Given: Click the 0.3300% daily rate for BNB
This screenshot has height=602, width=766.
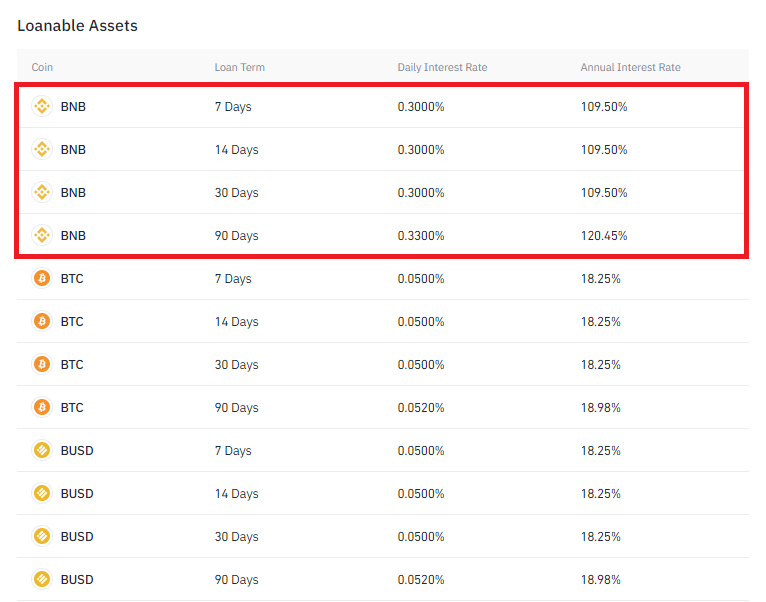Looking at the screenshot, I should pyautogui.click(x=421, y=236).
